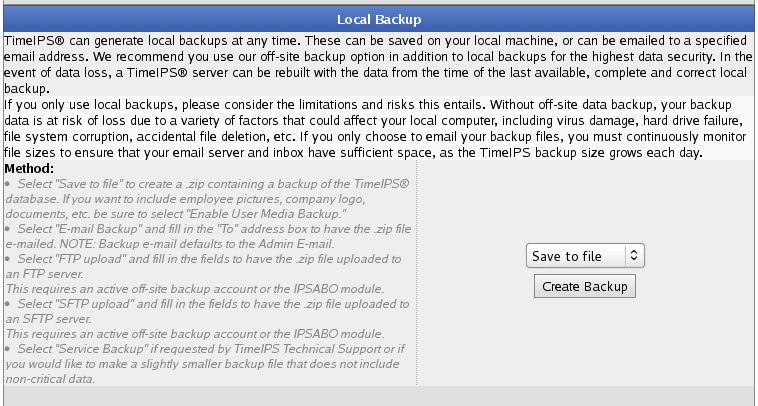The width and height of the screenshot is (758, 406).
Task: Click the "FTP upload" instruction bullet
Action: tap(203, 266)
